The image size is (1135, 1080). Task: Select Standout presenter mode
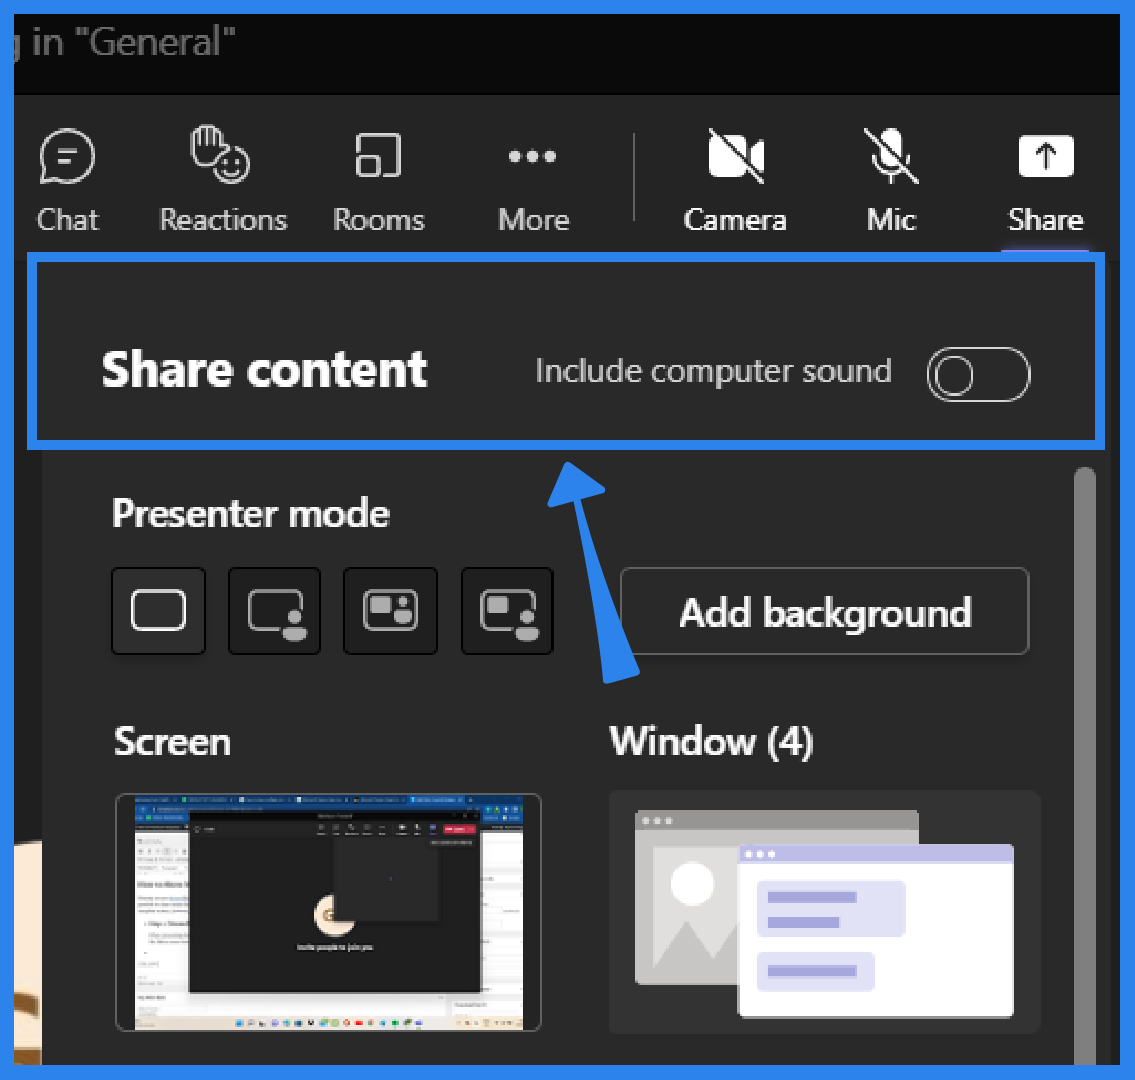pos(274,611)
